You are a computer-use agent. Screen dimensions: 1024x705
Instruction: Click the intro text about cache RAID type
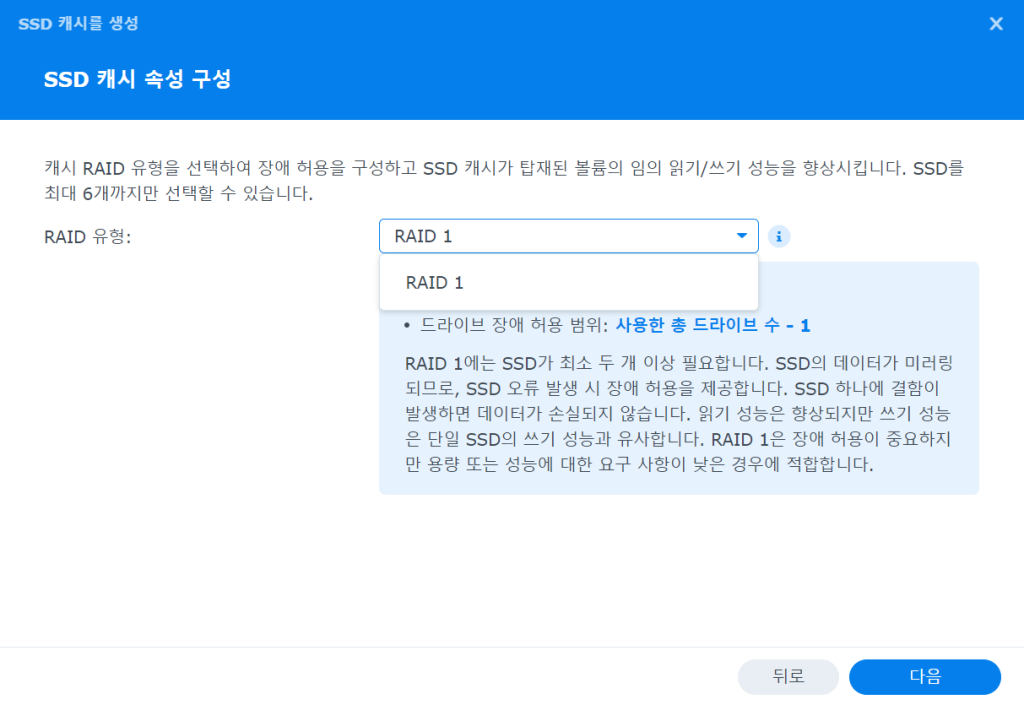[400, 168]
